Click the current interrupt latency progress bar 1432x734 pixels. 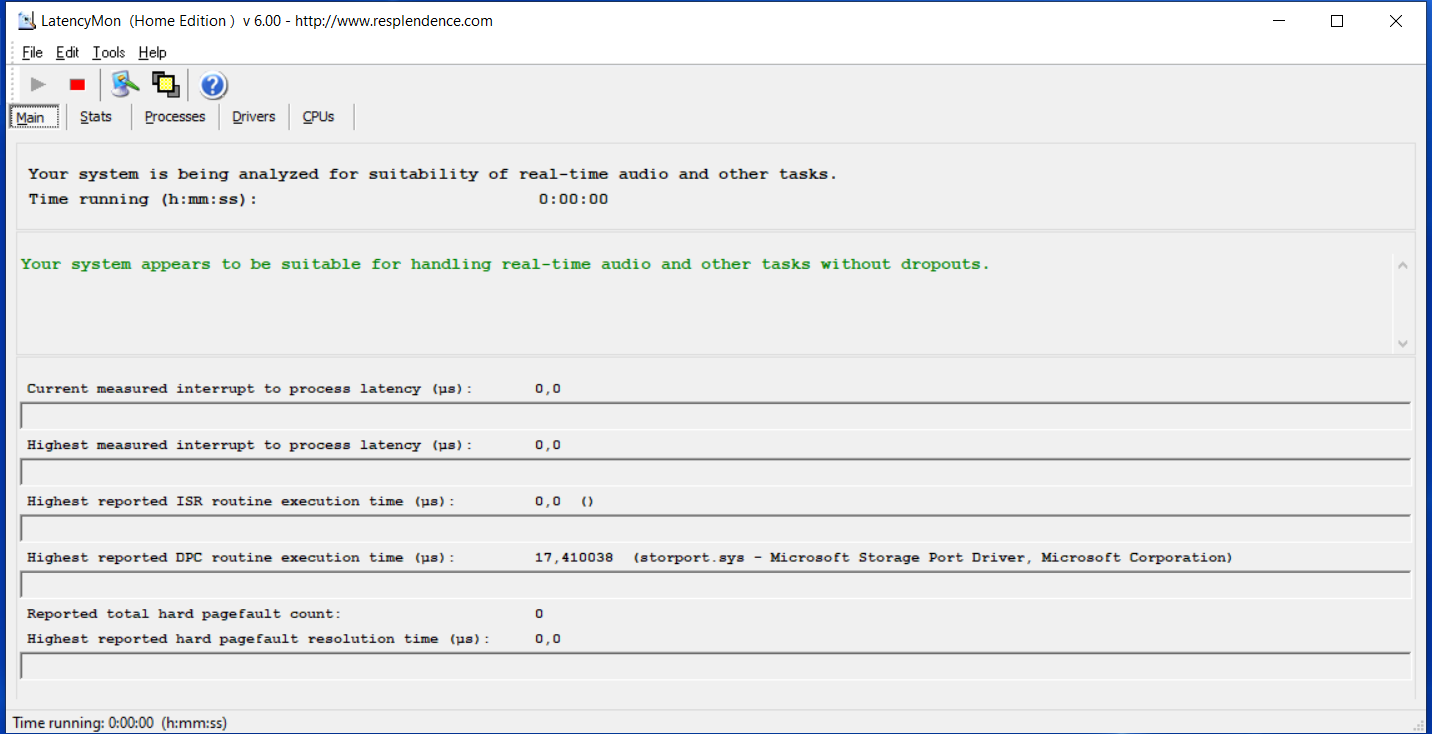715,415
